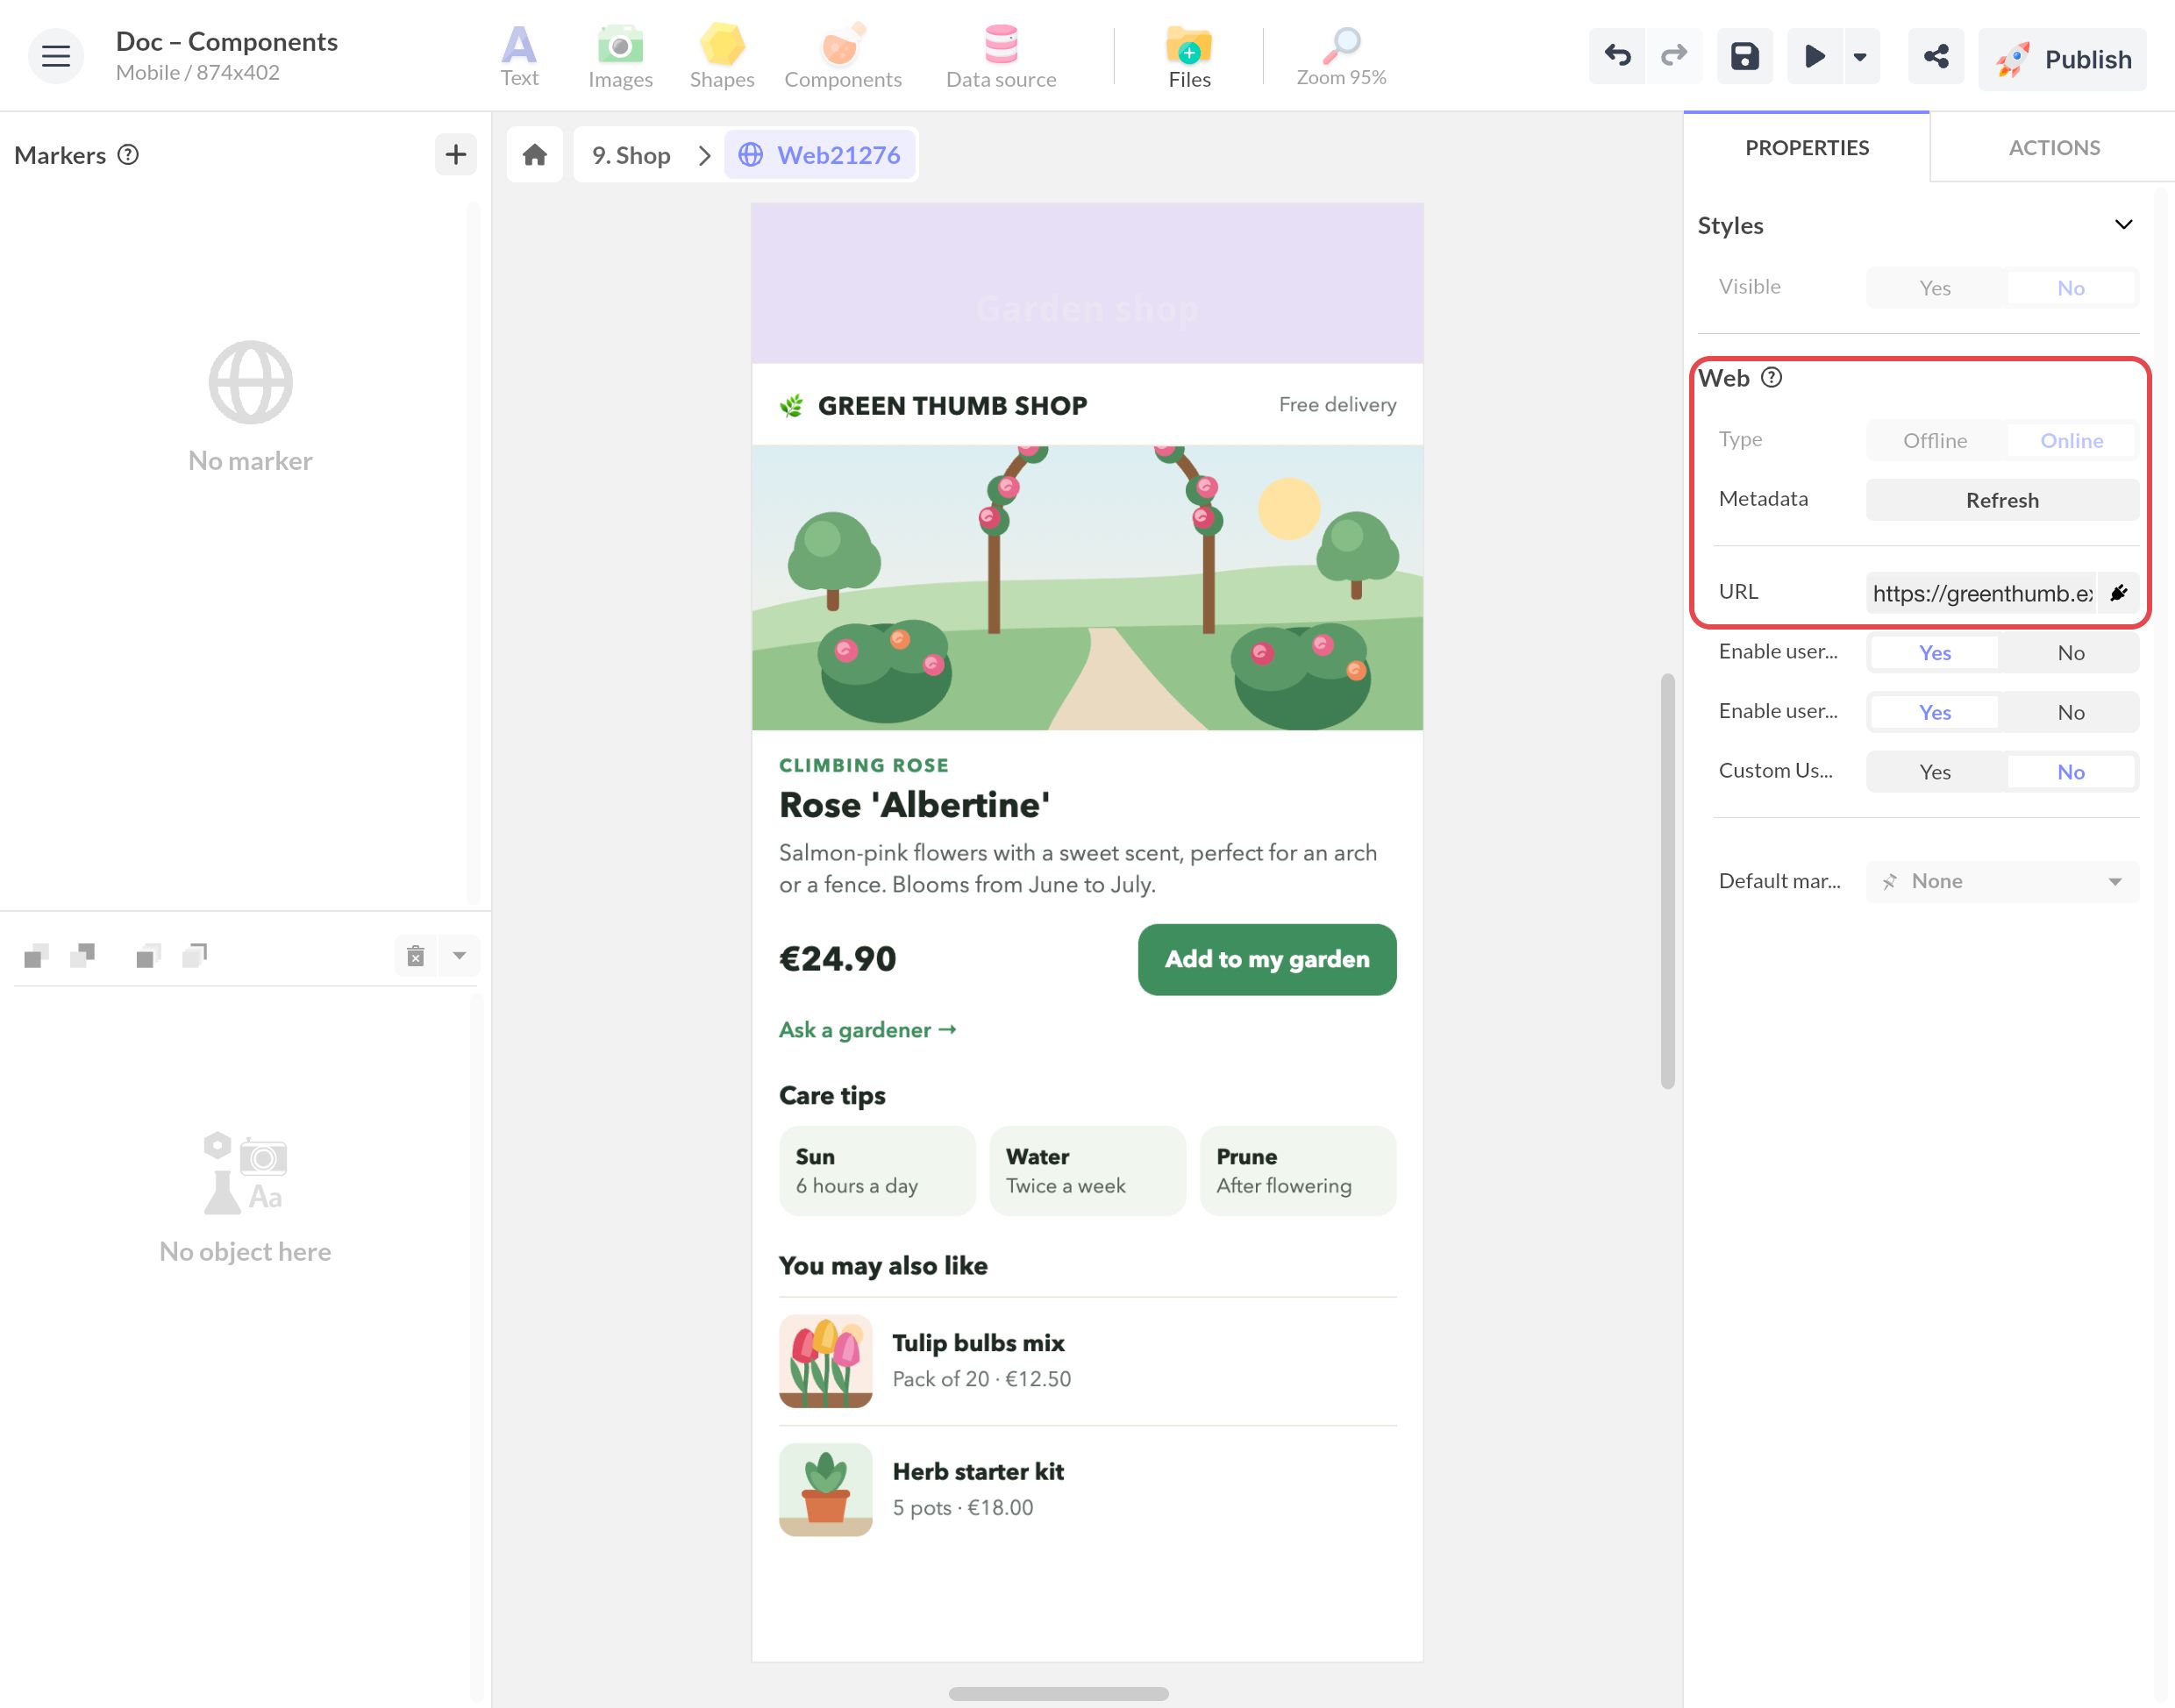Viewport: 2175px width, 1708px height.
Task: Open the share options
Action: tap(1936, 56)
